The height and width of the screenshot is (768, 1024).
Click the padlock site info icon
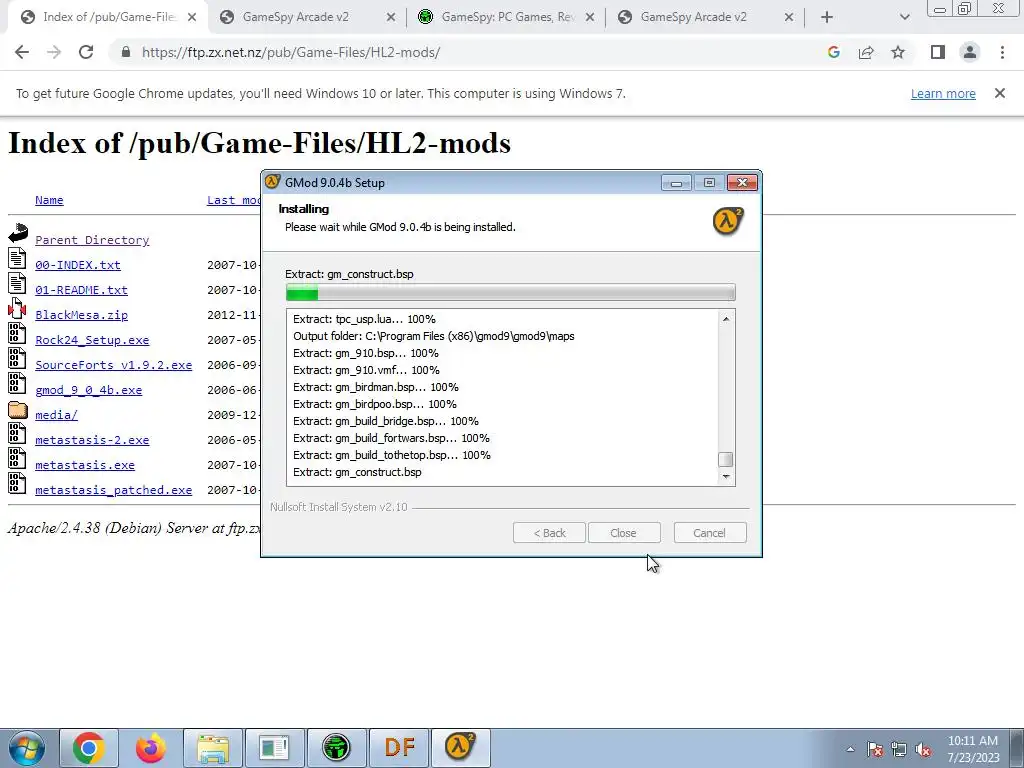pos(126,52)
